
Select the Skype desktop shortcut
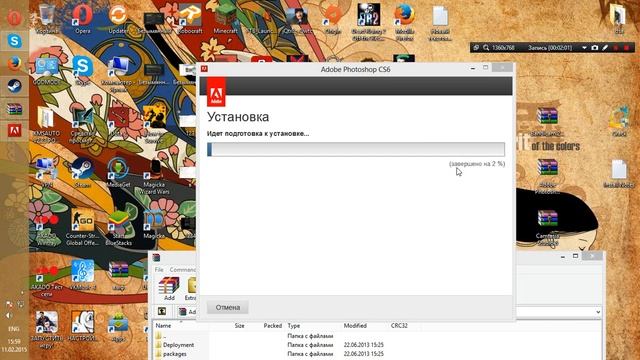click(82, 71)
